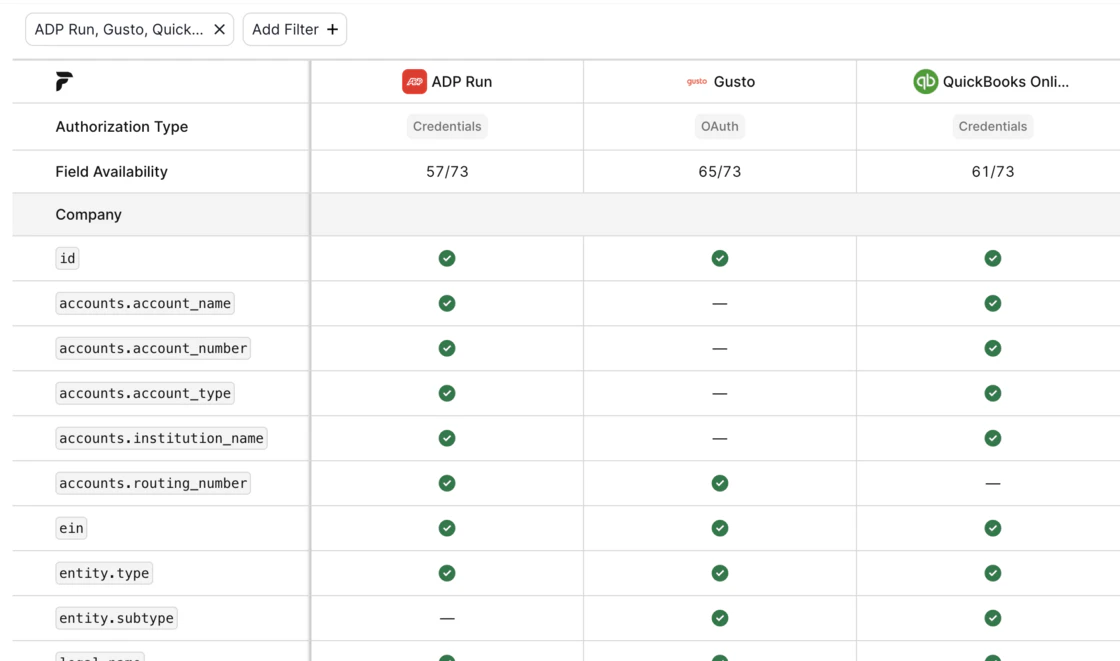Select the ADP Run logo icon
The height and width of the screenshot is (661, 1120).
pos(414,81)
